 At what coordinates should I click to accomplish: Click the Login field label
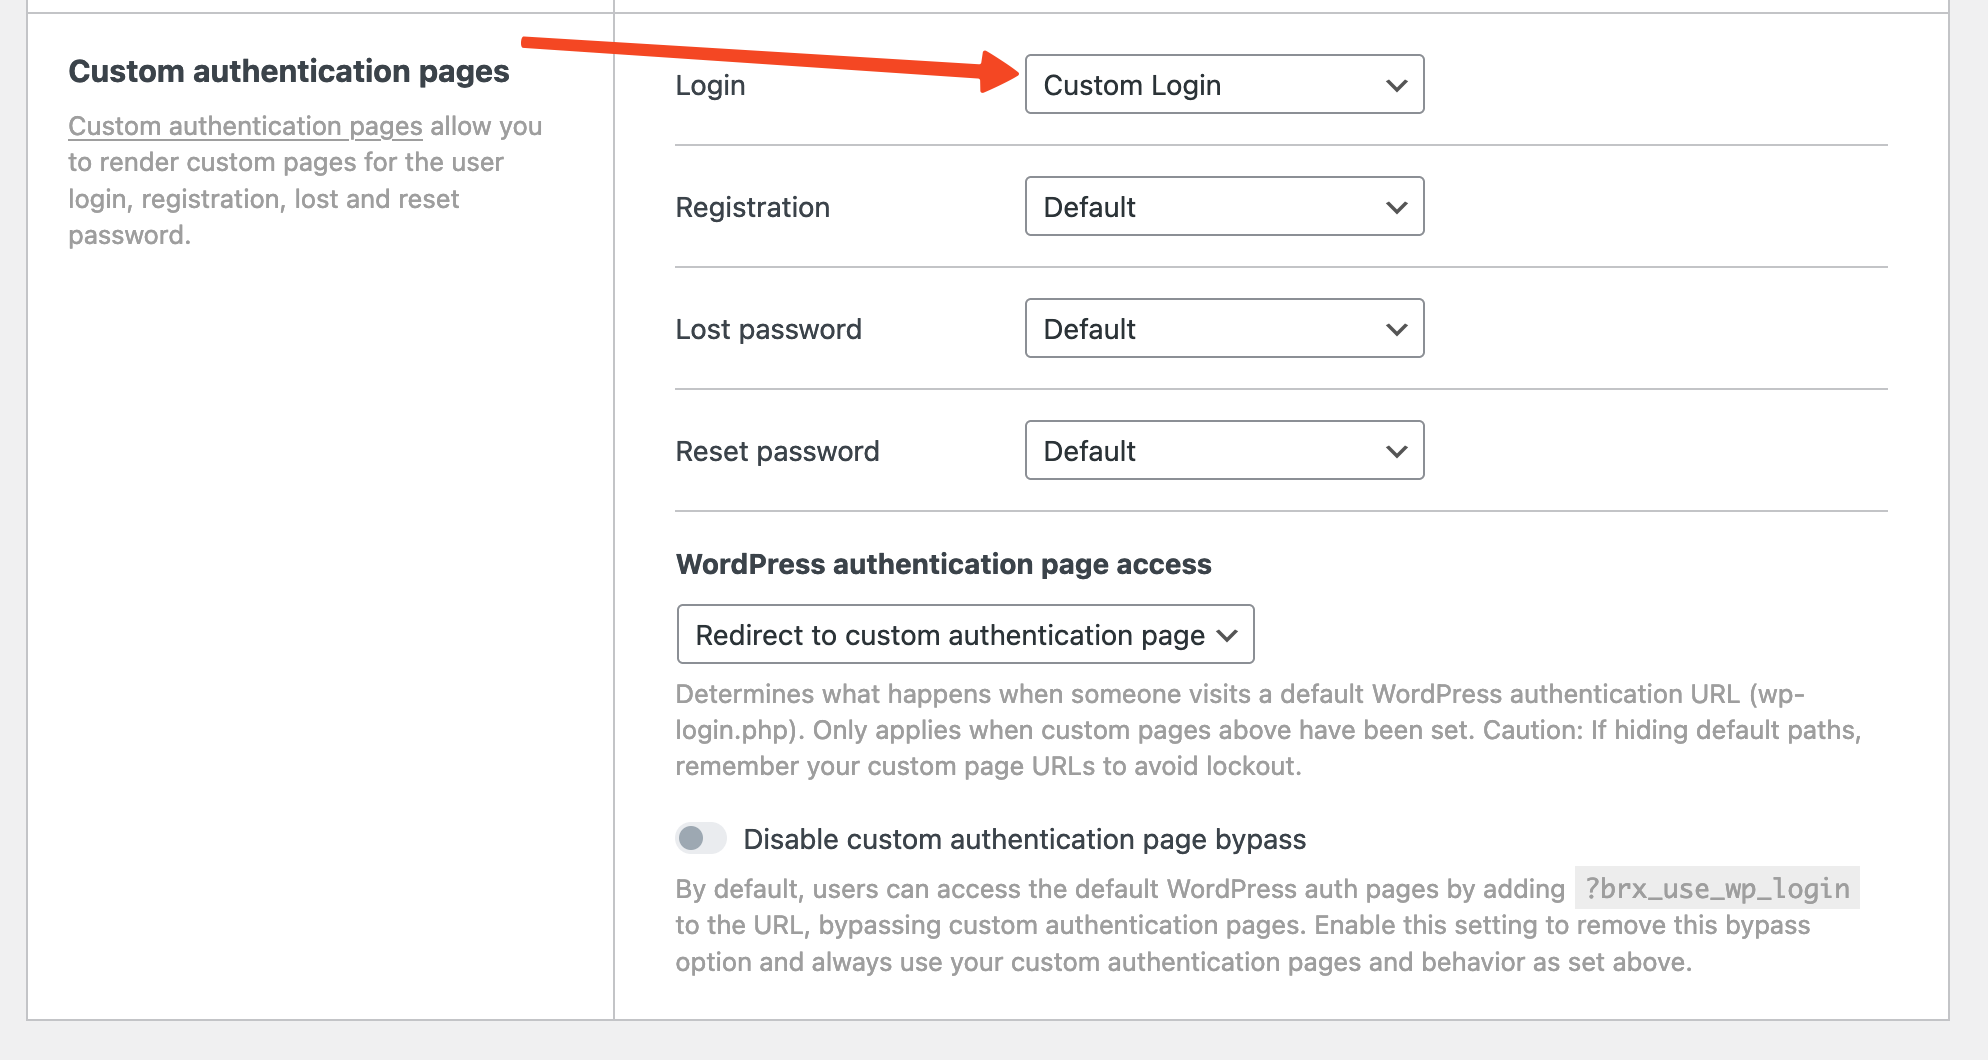710,86
